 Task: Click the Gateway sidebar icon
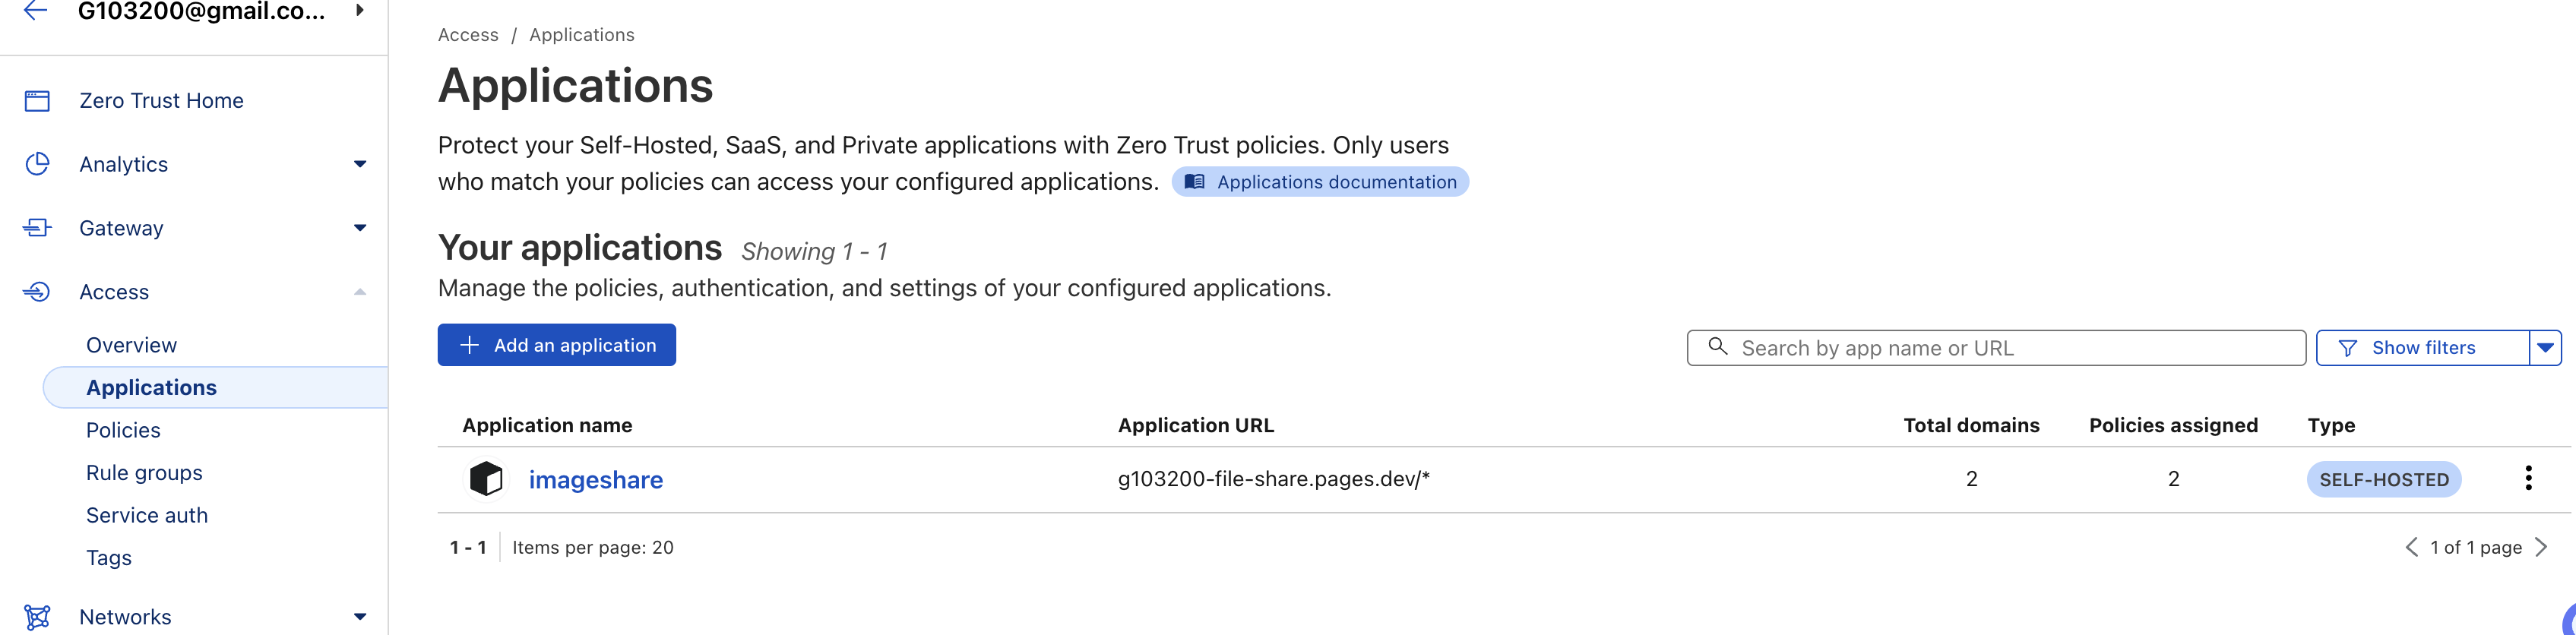tap(37, 228)
